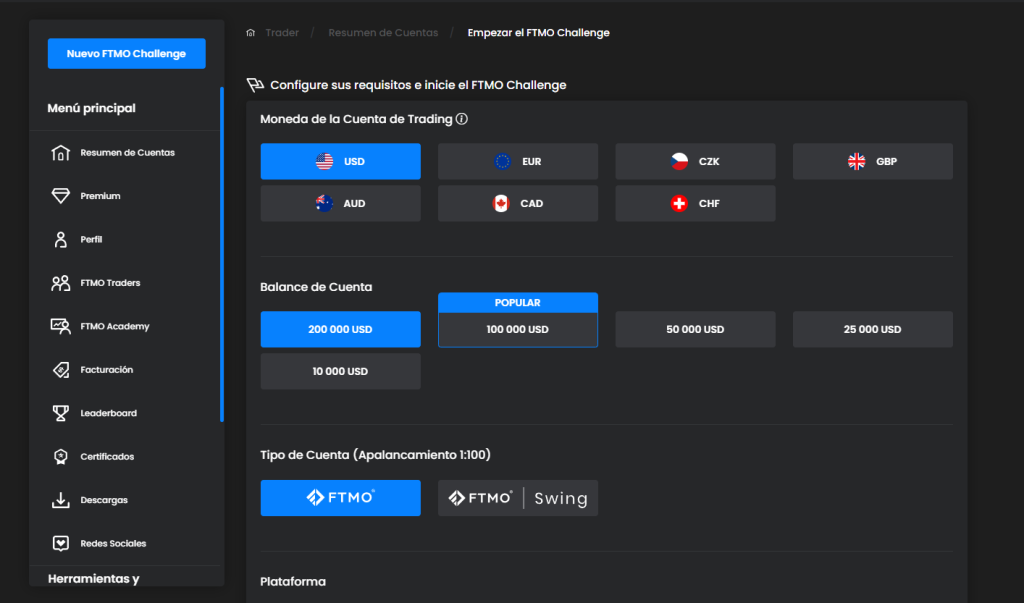Pick the 10 000 USD account balance

[x=340, y=371]
